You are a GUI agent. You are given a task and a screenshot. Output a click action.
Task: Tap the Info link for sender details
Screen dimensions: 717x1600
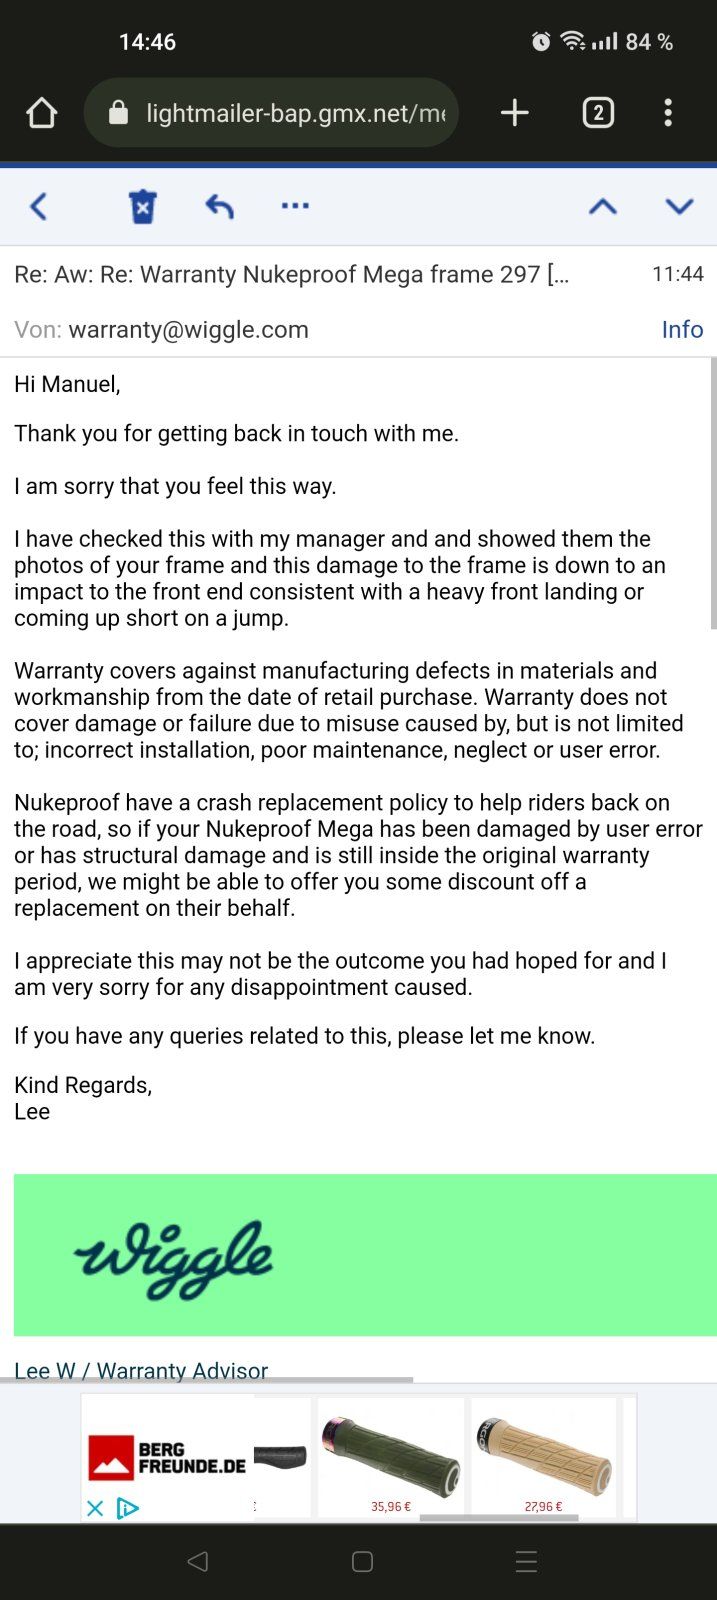click(x=682, y=330)
